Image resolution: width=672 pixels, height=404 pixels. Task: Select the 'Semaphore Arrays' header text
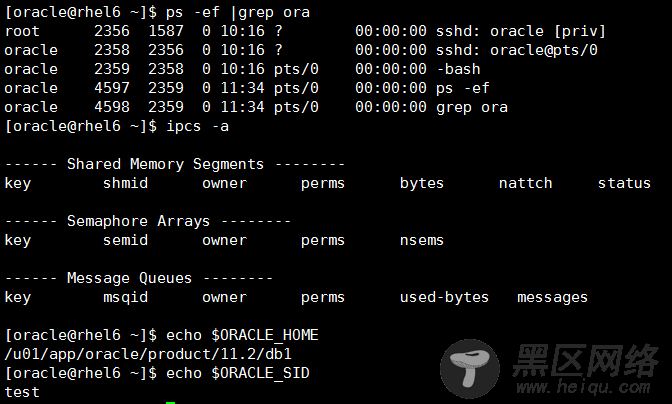[x=138, y=221]
